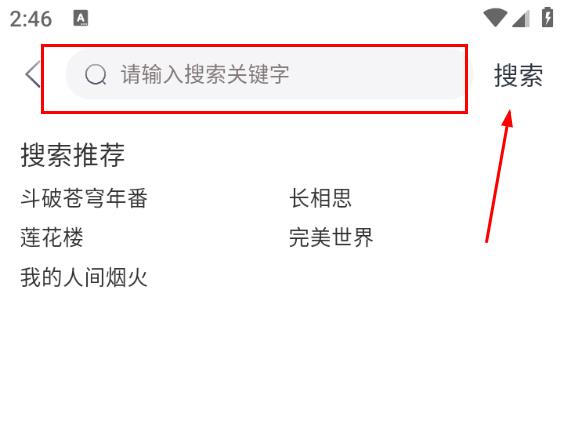This screenshot has width=564, height=426.
Task: Tap the Wi-Fi status icon
Action: coord(495,18)
